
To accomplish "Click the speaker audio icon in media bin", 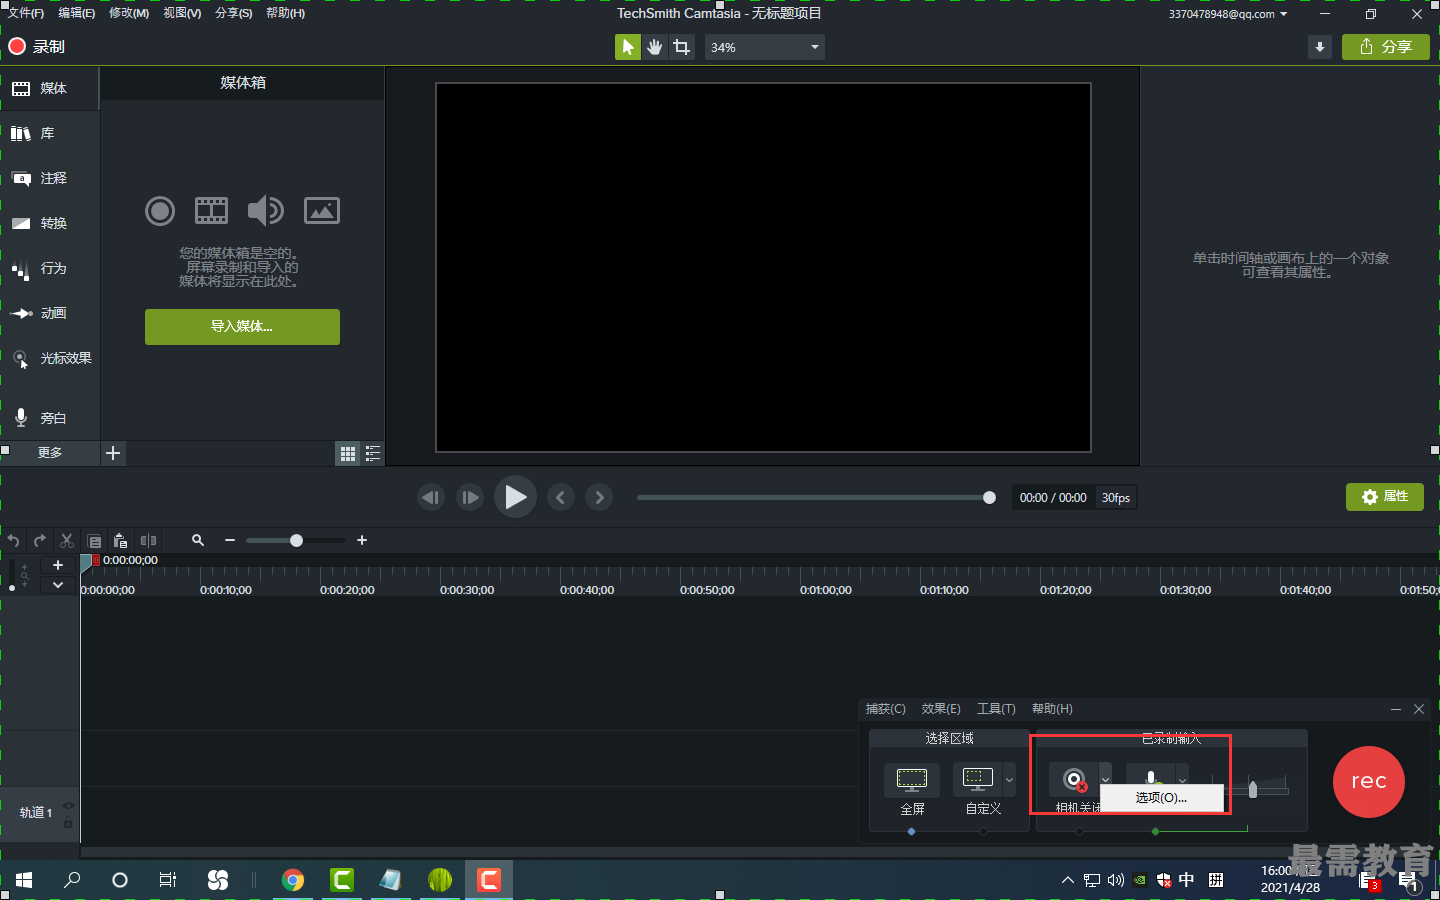I will tap(266, 210).
